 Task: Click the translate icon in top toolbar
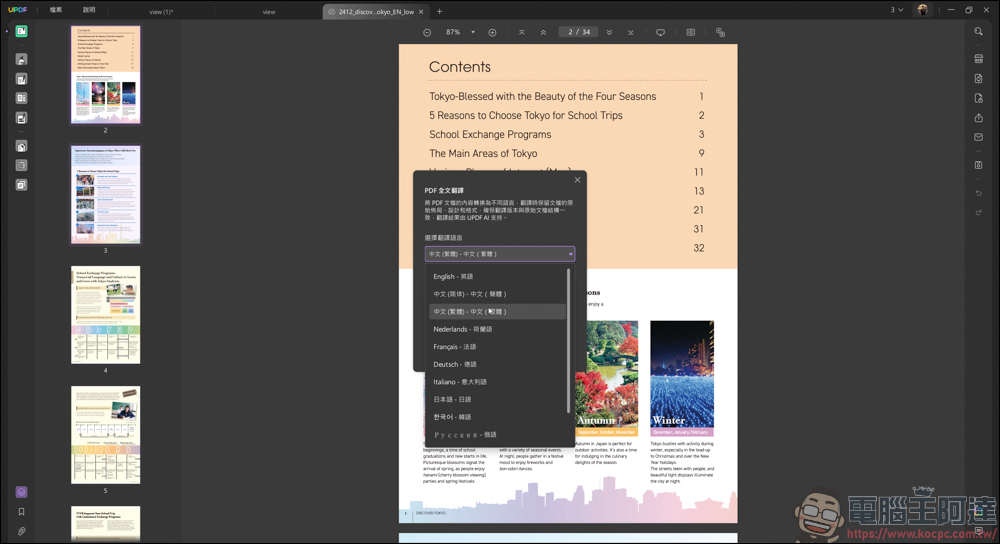(721, 33)
